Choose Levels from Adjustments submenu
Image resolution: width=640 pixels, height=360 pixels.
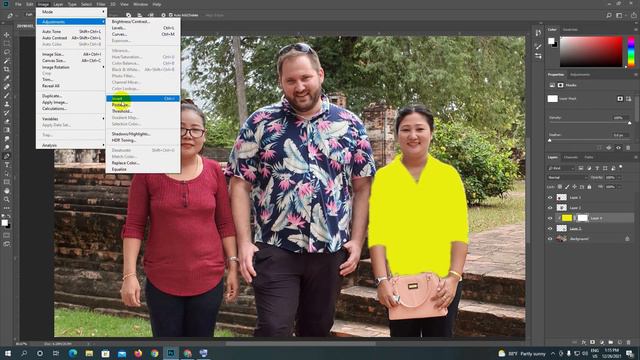click(143, 28)
